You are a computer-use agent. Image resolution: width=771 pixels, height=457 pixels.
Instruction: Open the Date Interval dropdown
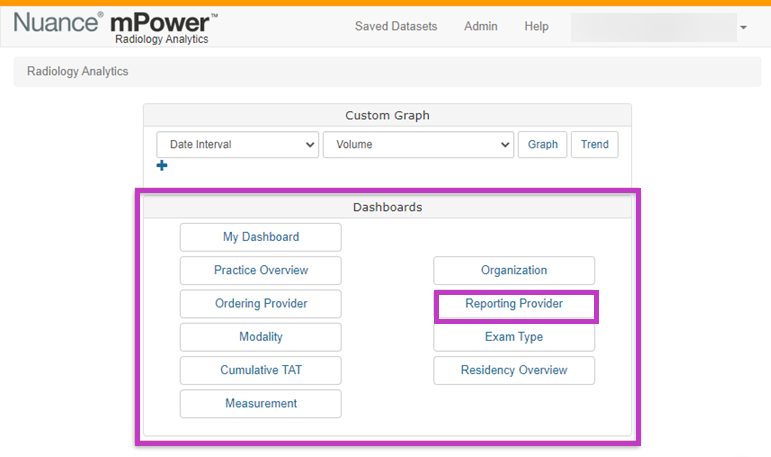pos(237,145)
